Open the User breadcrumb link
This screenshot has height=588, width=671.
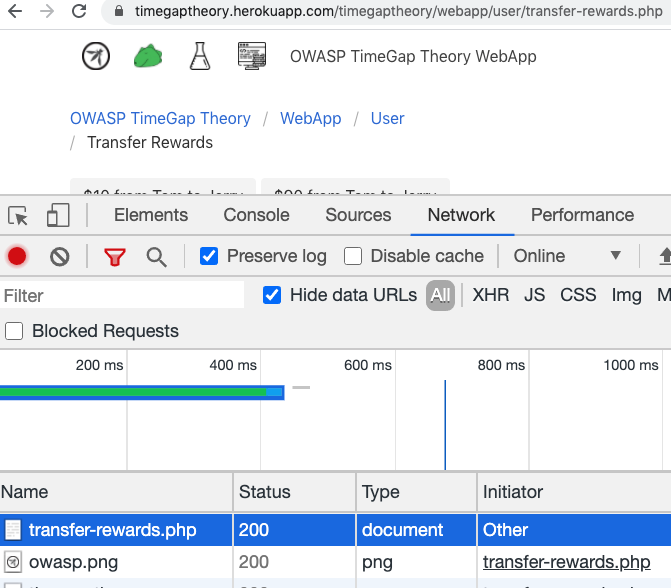click(387, 119)
